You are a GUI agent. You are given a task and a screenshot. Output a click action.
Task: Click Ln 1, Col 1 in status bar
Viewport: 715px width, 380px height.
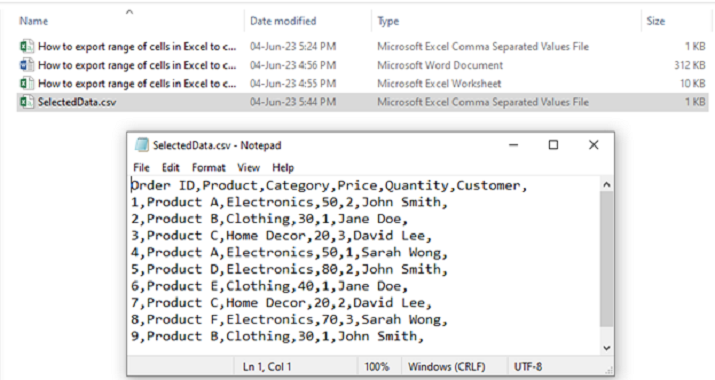tap(267, 367)
